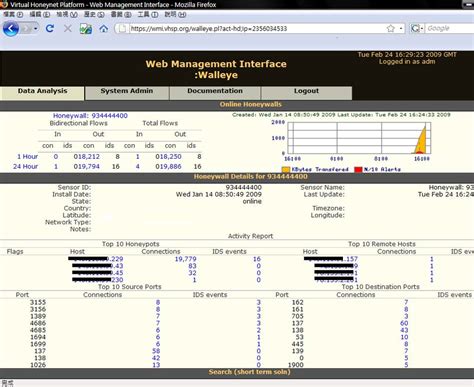474x387 pixels.
Task: Reload the current page
Action: 50,29
